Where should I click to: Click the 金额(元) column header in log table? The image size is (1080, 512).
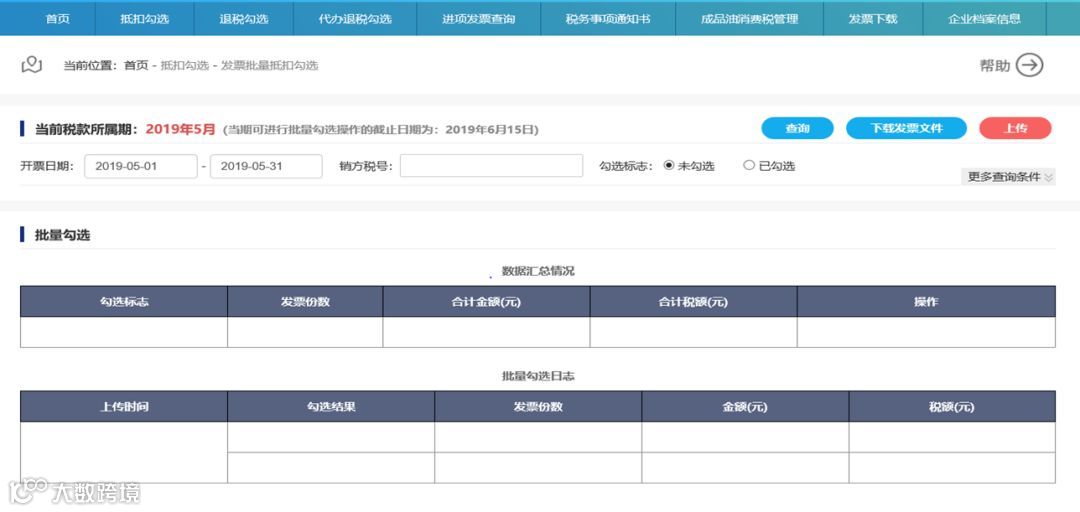[x=745, y=407]
